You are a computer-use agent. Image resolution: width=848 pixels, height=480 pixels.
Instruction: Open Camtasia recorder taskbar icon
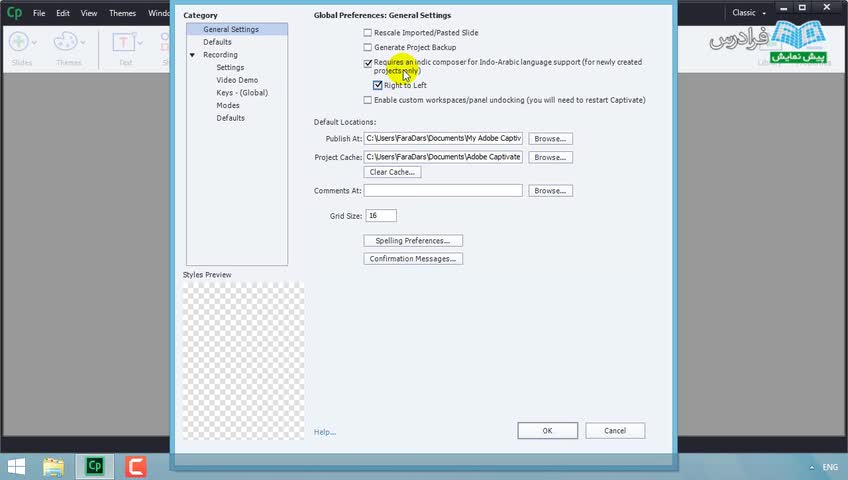tap(136, 466)
